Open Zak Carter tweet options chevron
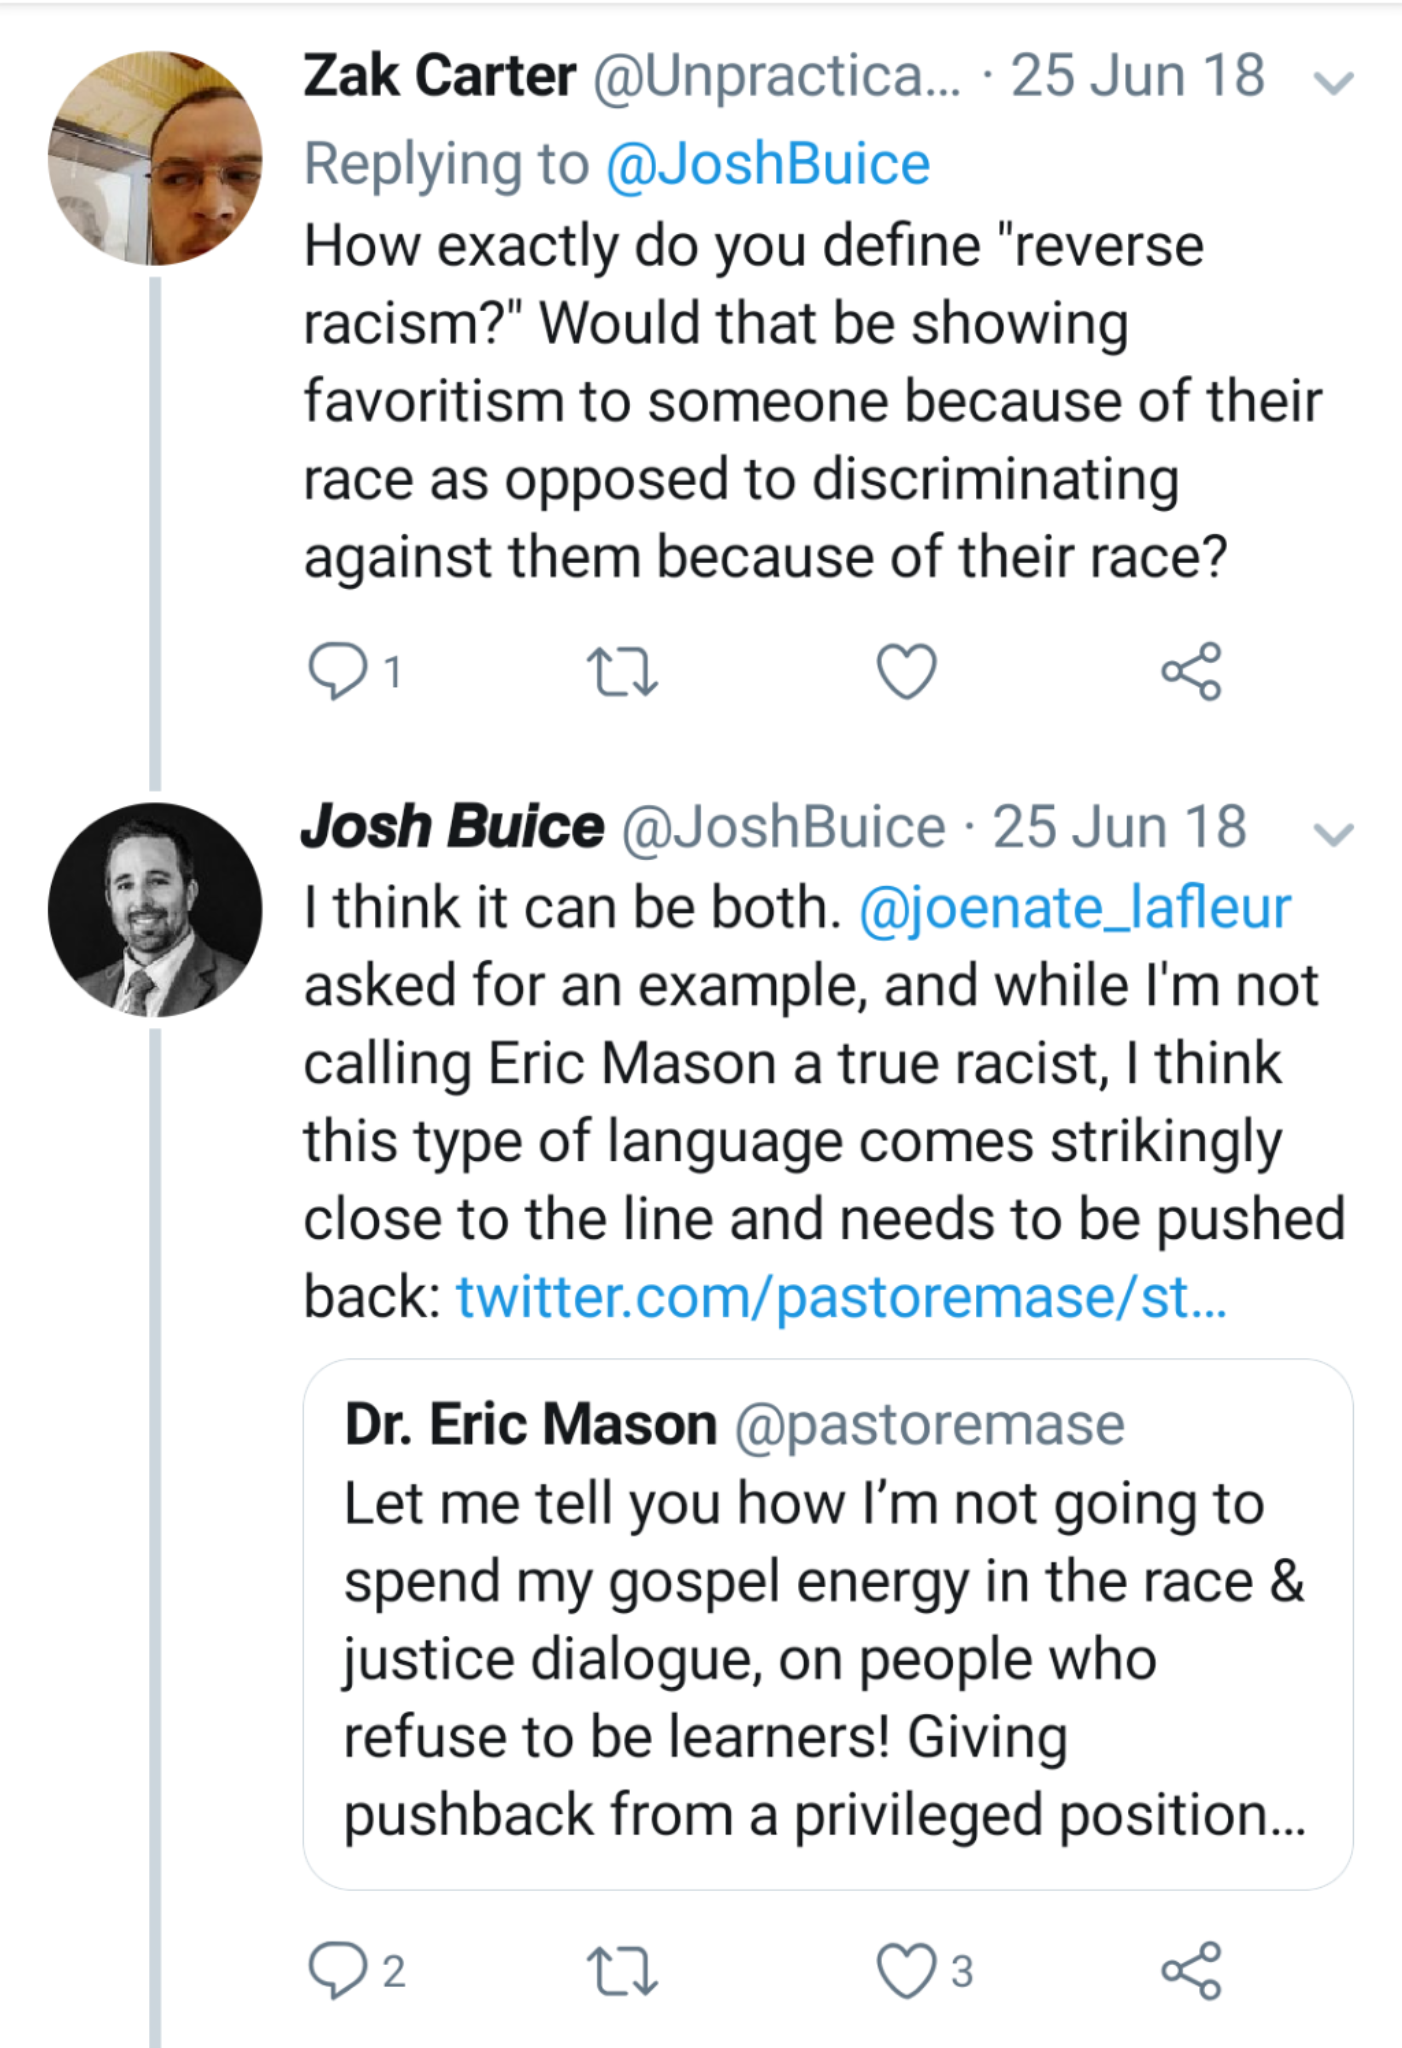The height and width of the screenshot is (2048, 1402). point(1333,82)
